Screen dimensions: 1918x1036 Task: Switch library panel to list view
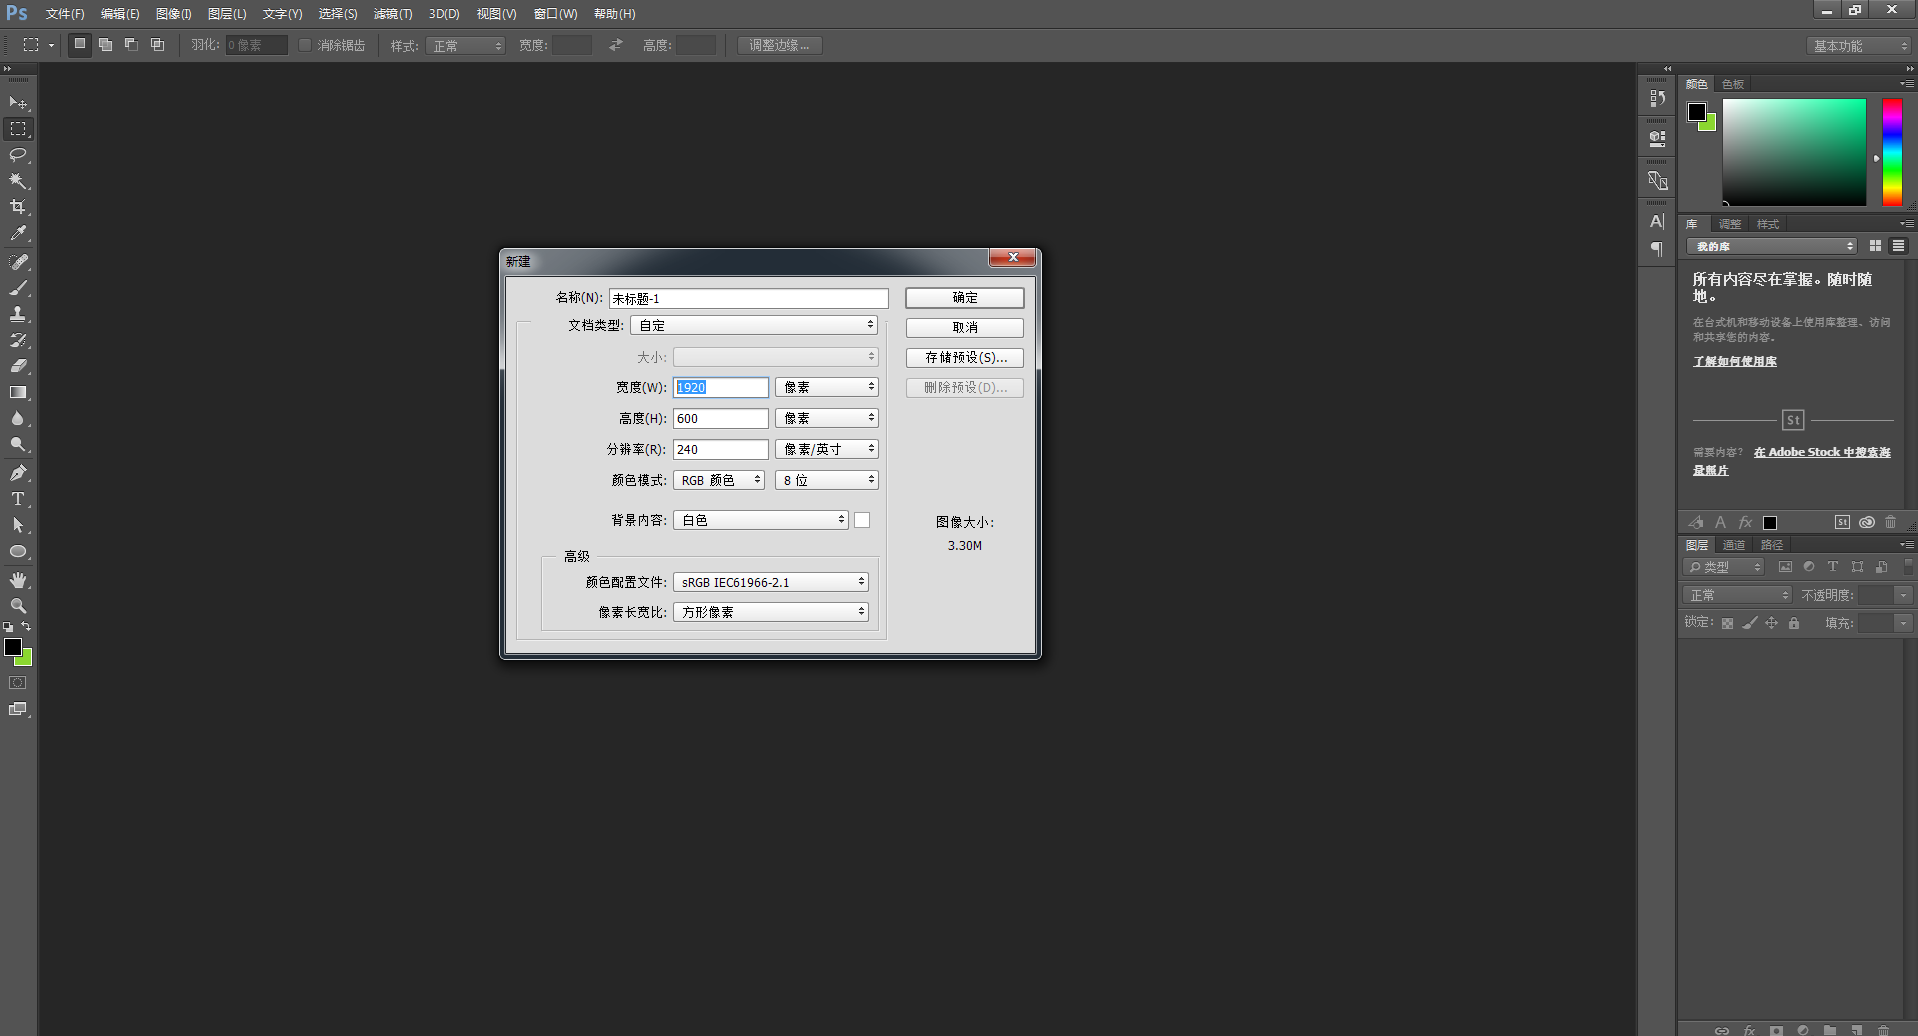point(1898,246)
